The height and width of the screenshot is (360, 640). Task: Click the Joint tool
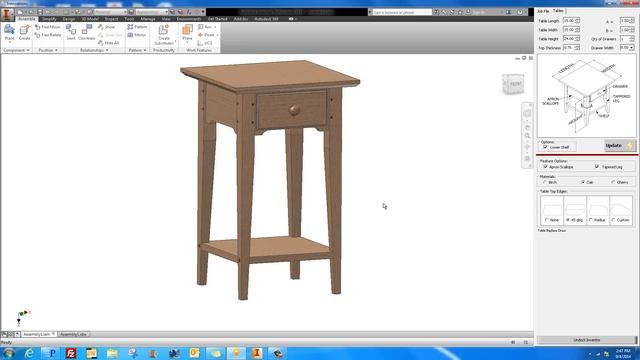[71, 33]
